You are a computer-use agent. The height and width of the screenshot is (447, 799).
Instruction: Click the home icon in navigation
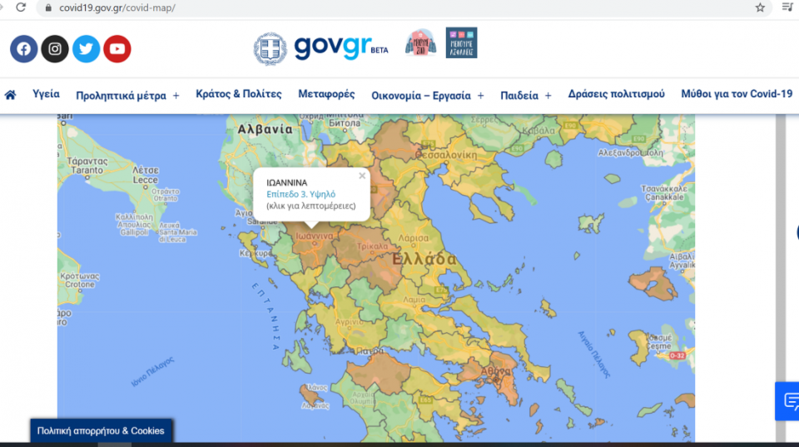click(11, 95)
